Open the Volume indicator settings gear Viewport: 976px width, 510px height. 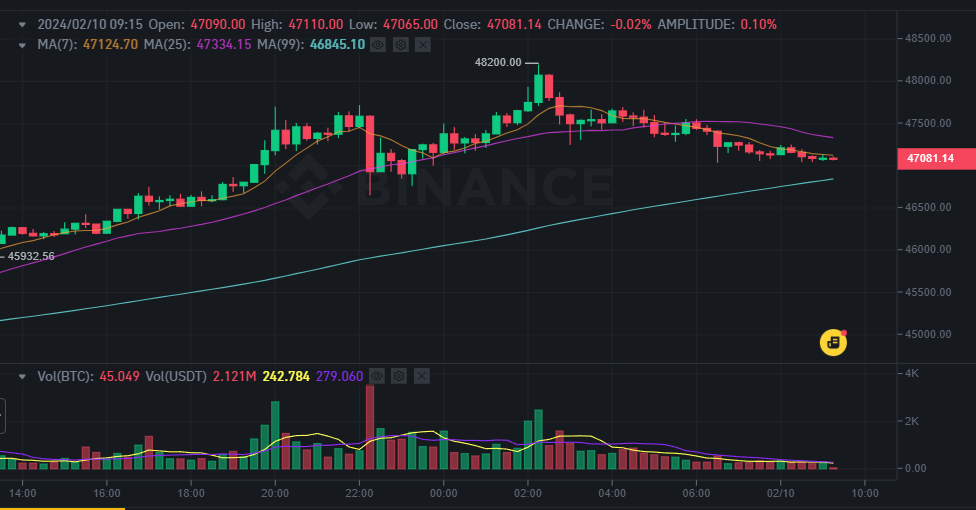[x=400, y=376]
